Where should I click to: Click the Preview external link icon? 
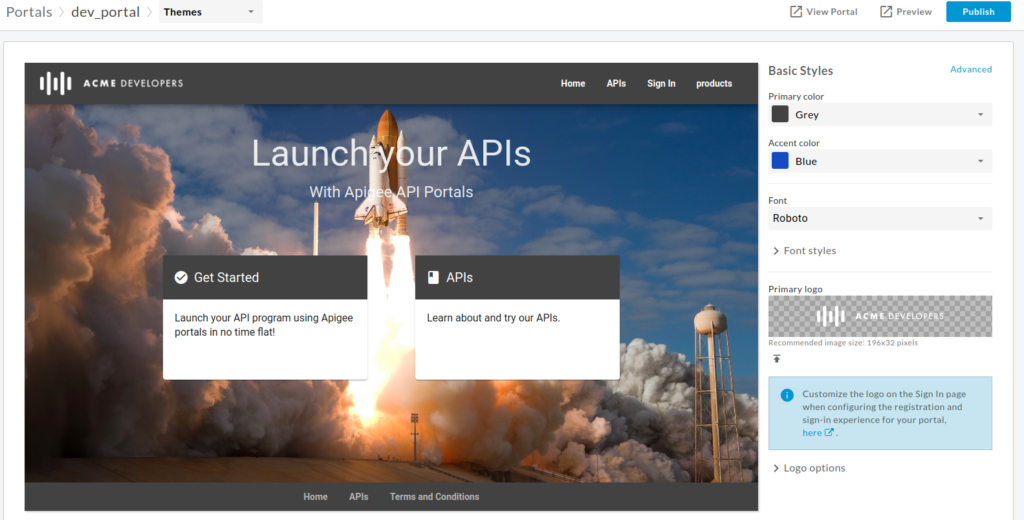tap(886, 12)
